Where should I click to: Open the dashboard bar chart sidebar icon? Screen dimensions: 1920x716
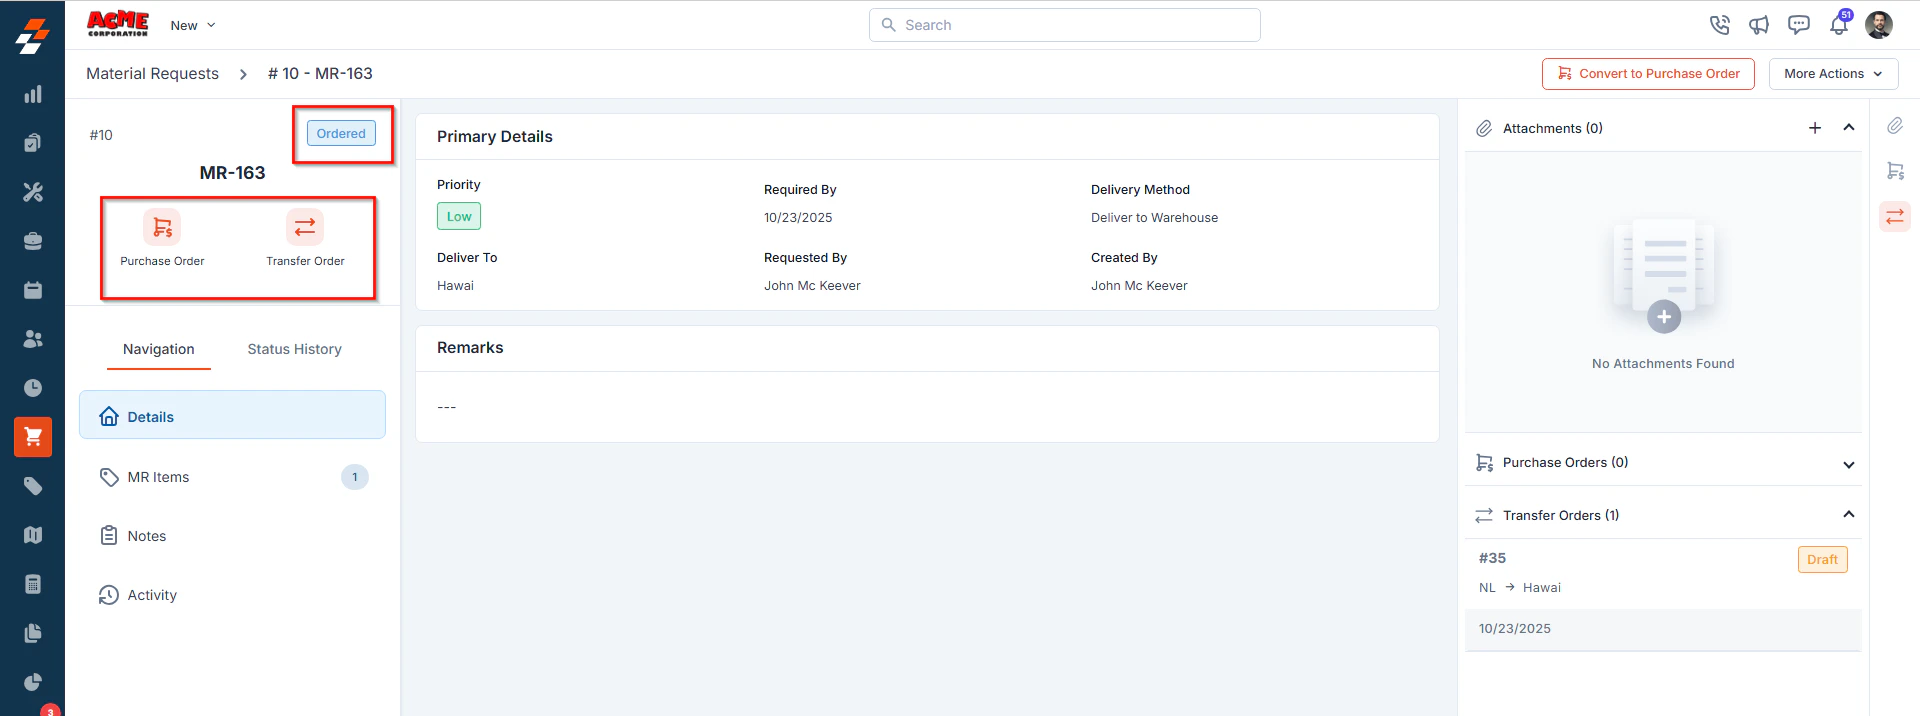(x=33, y=94)
